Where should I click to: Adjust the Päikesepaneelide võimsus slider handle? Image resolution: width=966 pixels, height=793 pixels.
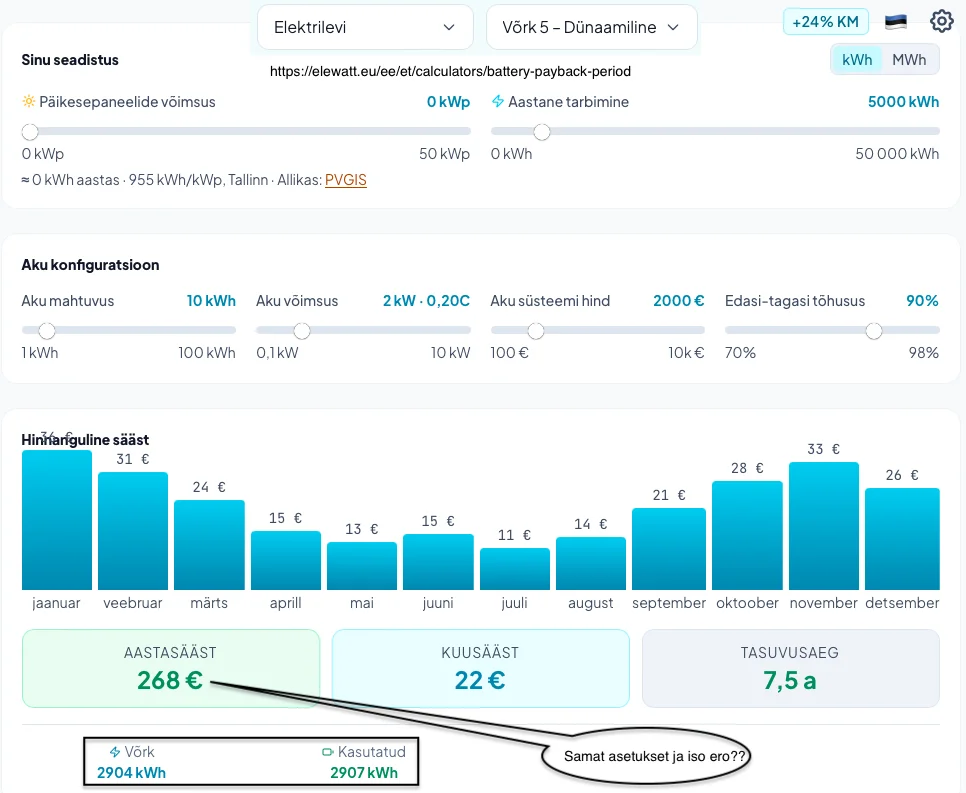pyautogui.click(x=30, y=131)
